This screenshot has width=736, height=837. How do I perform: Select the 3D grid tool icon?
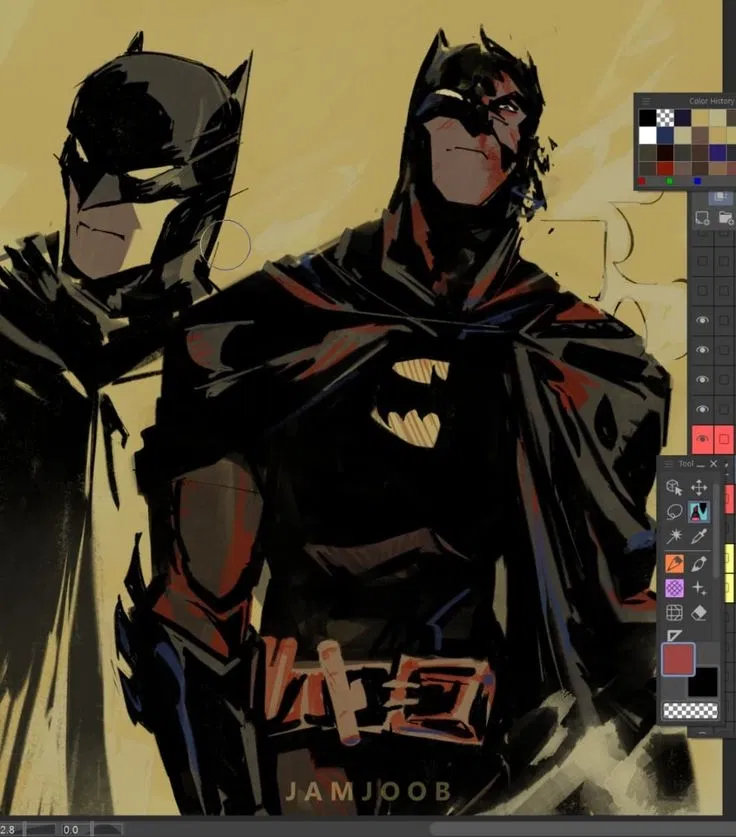click(674, 612)
